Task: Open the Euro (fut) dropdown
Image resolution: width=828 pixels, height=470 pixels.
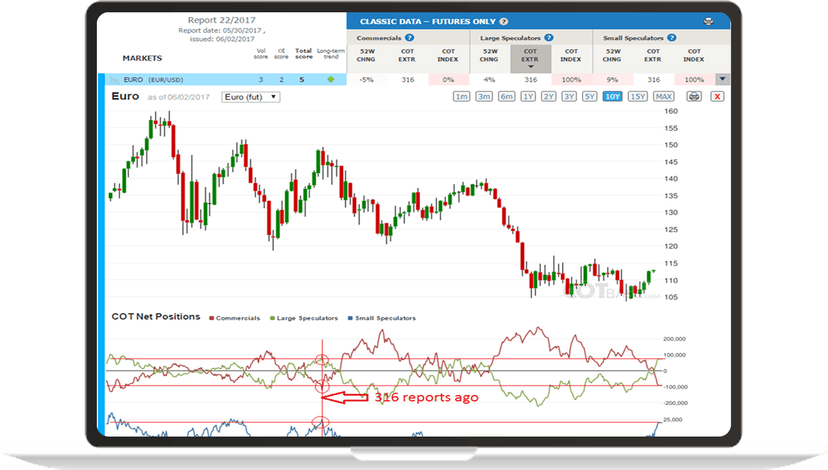Action: (250, 97)
